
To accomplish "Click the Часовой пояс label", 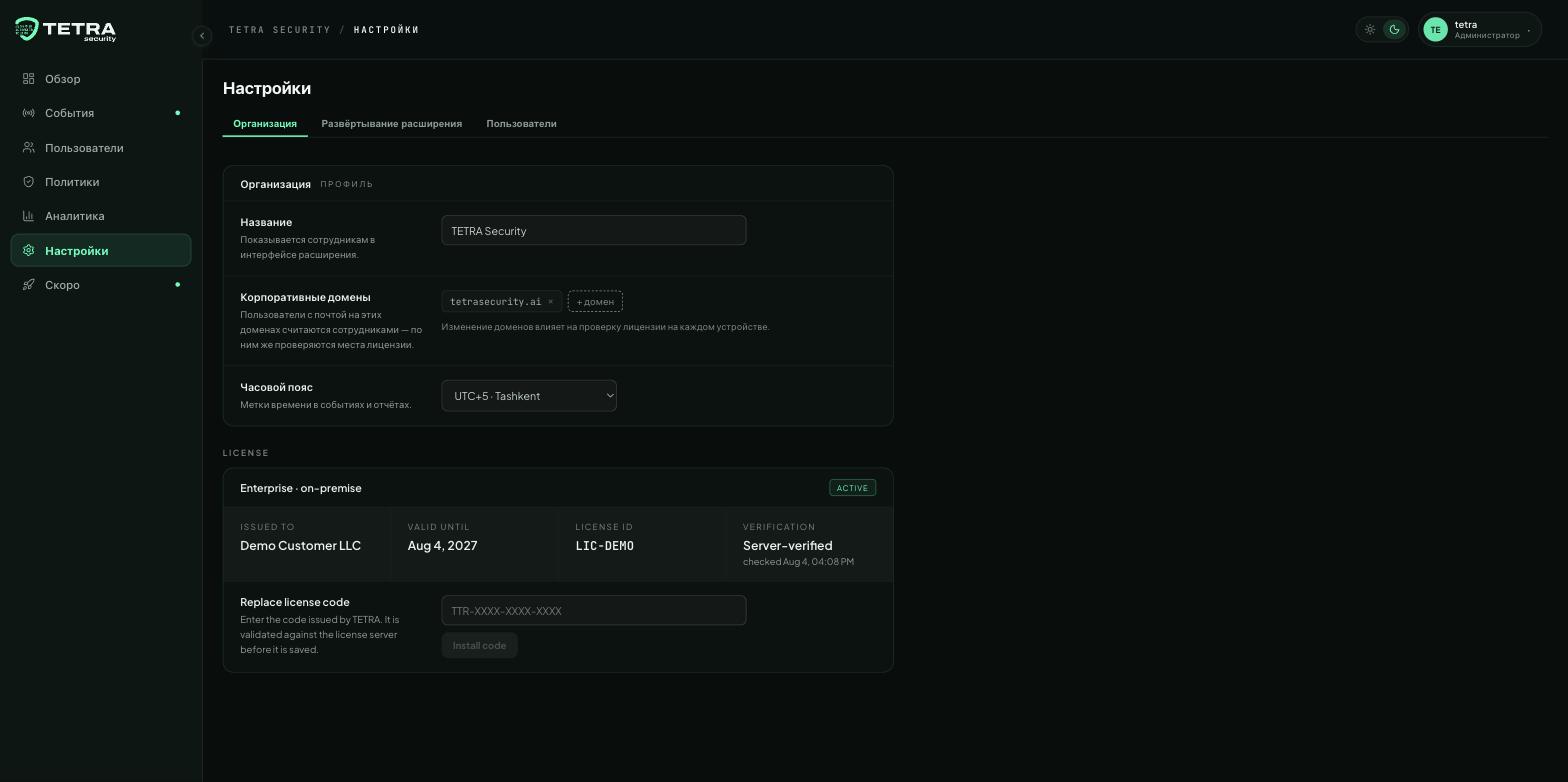I will coord(276,388).
